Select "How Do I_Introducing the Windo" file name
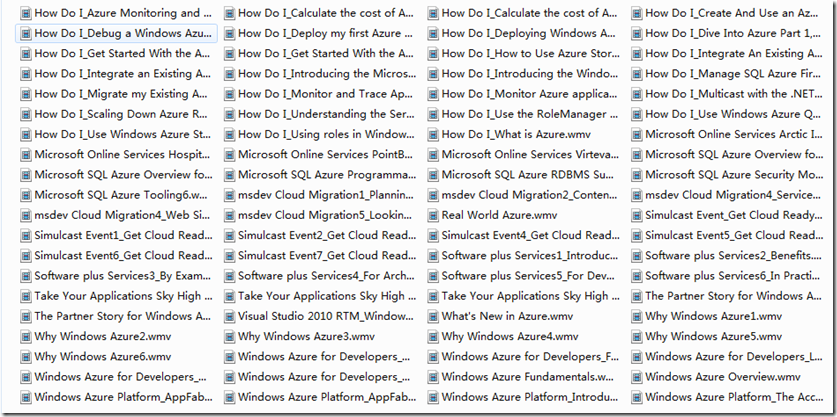Screen dimensions: 837x417 click(x=530, y=74)
